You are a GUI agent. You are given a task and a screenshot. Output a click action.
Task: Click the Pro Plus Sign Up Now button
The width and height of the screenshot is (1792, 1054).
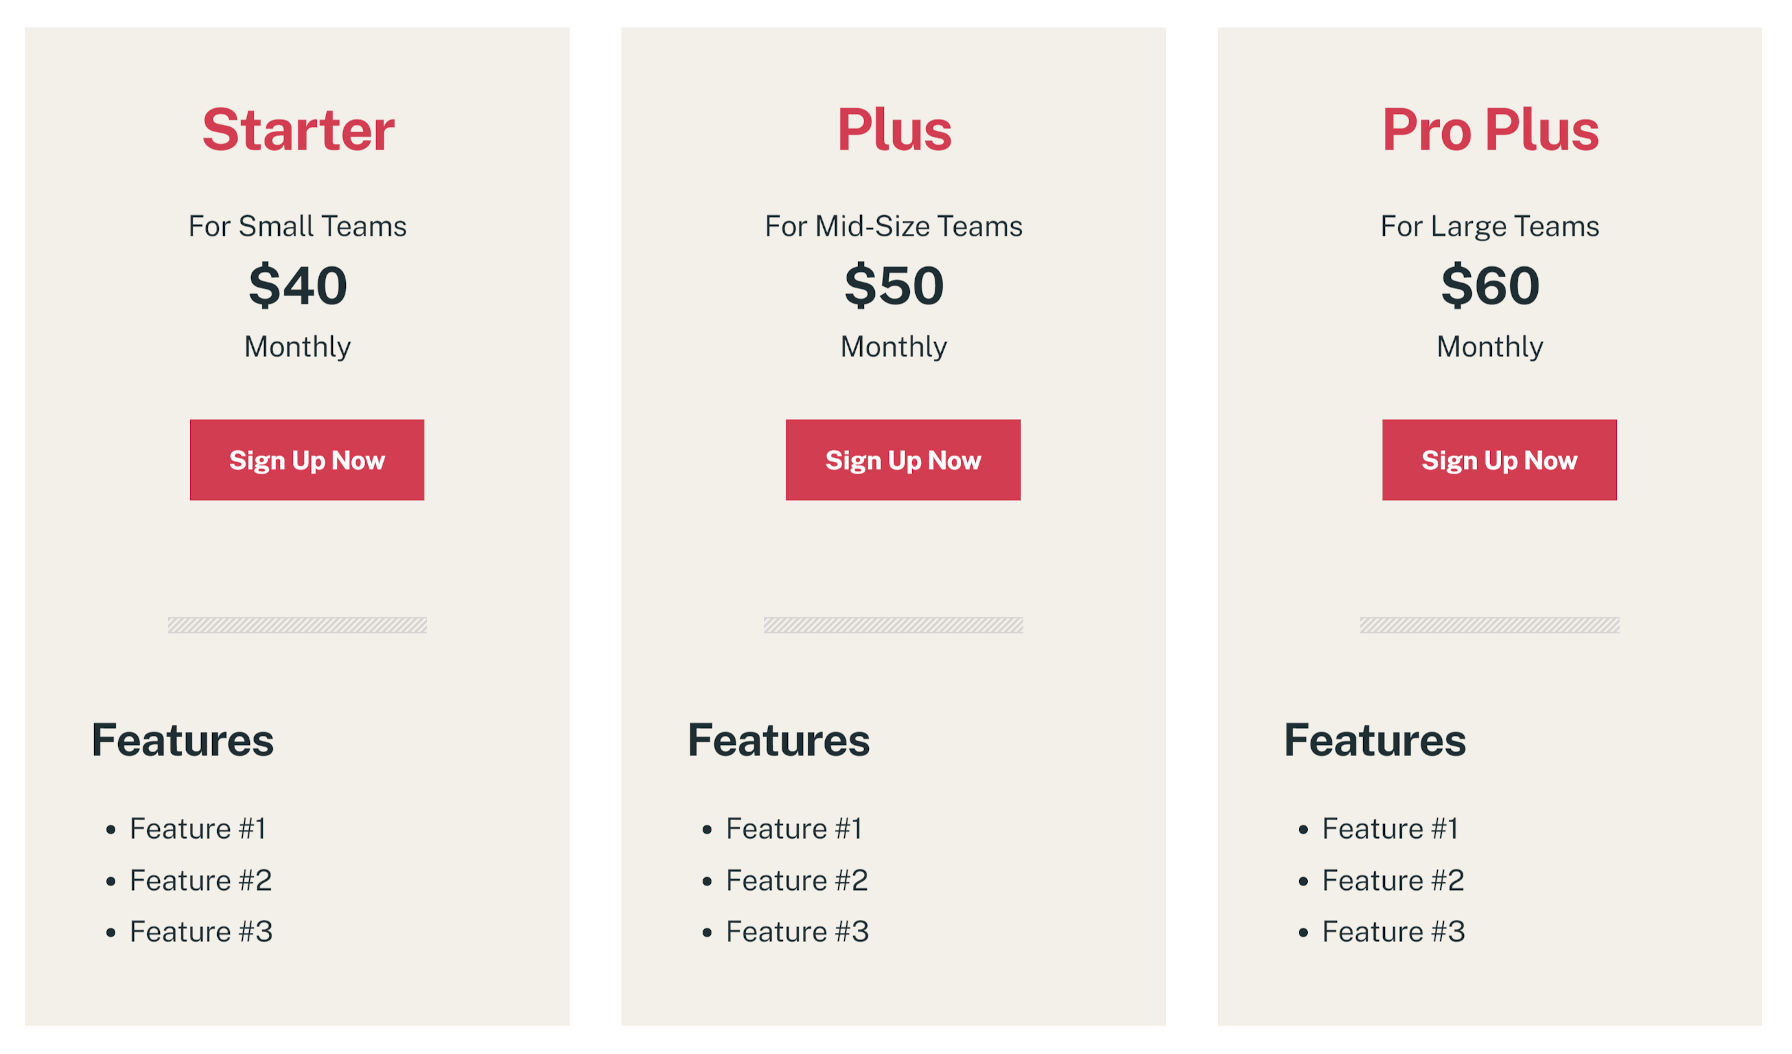click(1498, 460)
